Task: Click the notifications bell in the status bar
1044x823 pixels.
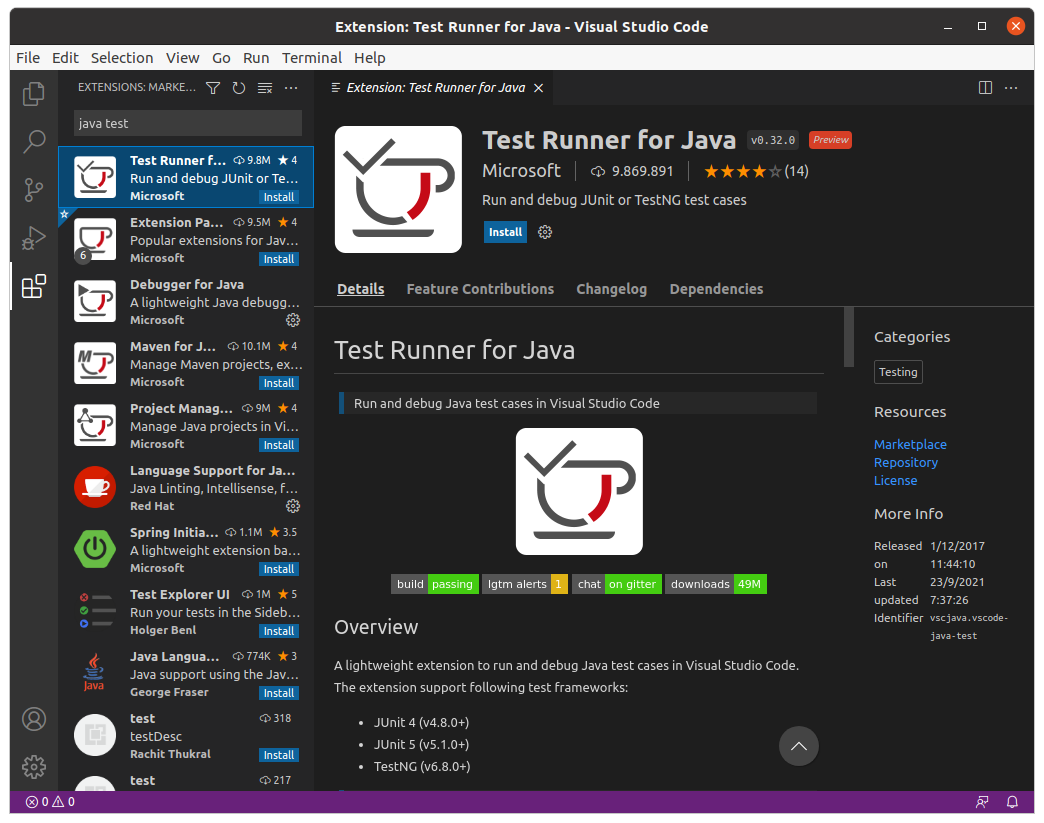Action: [x=1011, y=801]
